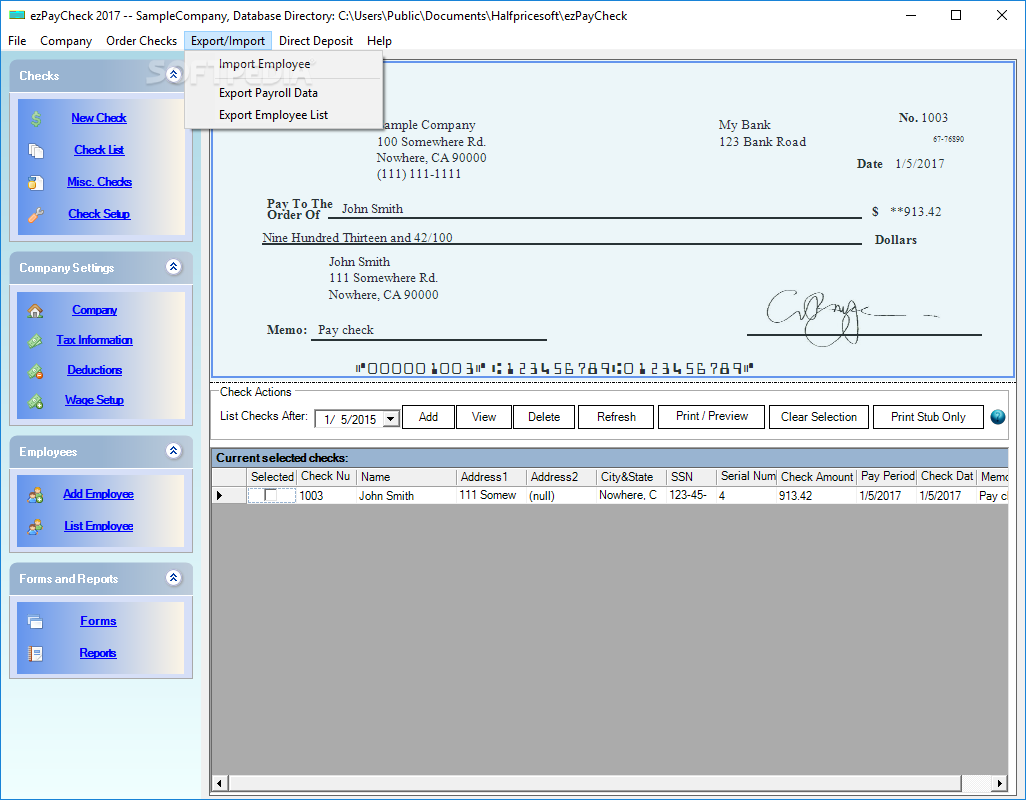Open the Check List link
This screenshot has width=1026, height=800.
[x=99, y=150]
